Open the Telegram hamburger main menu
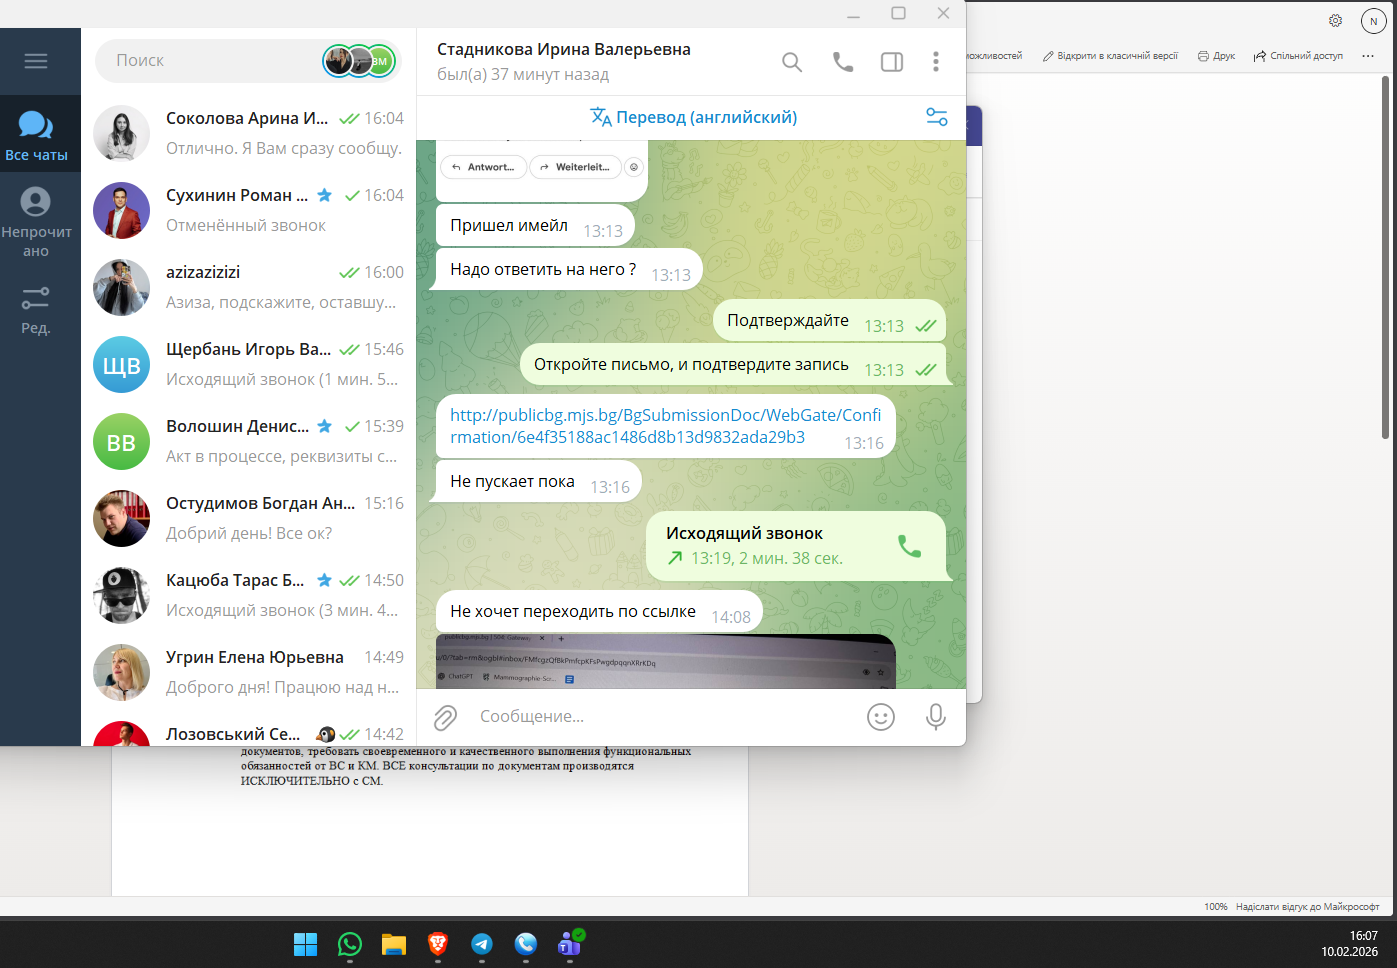1397x968 pixels. [36, 61]
